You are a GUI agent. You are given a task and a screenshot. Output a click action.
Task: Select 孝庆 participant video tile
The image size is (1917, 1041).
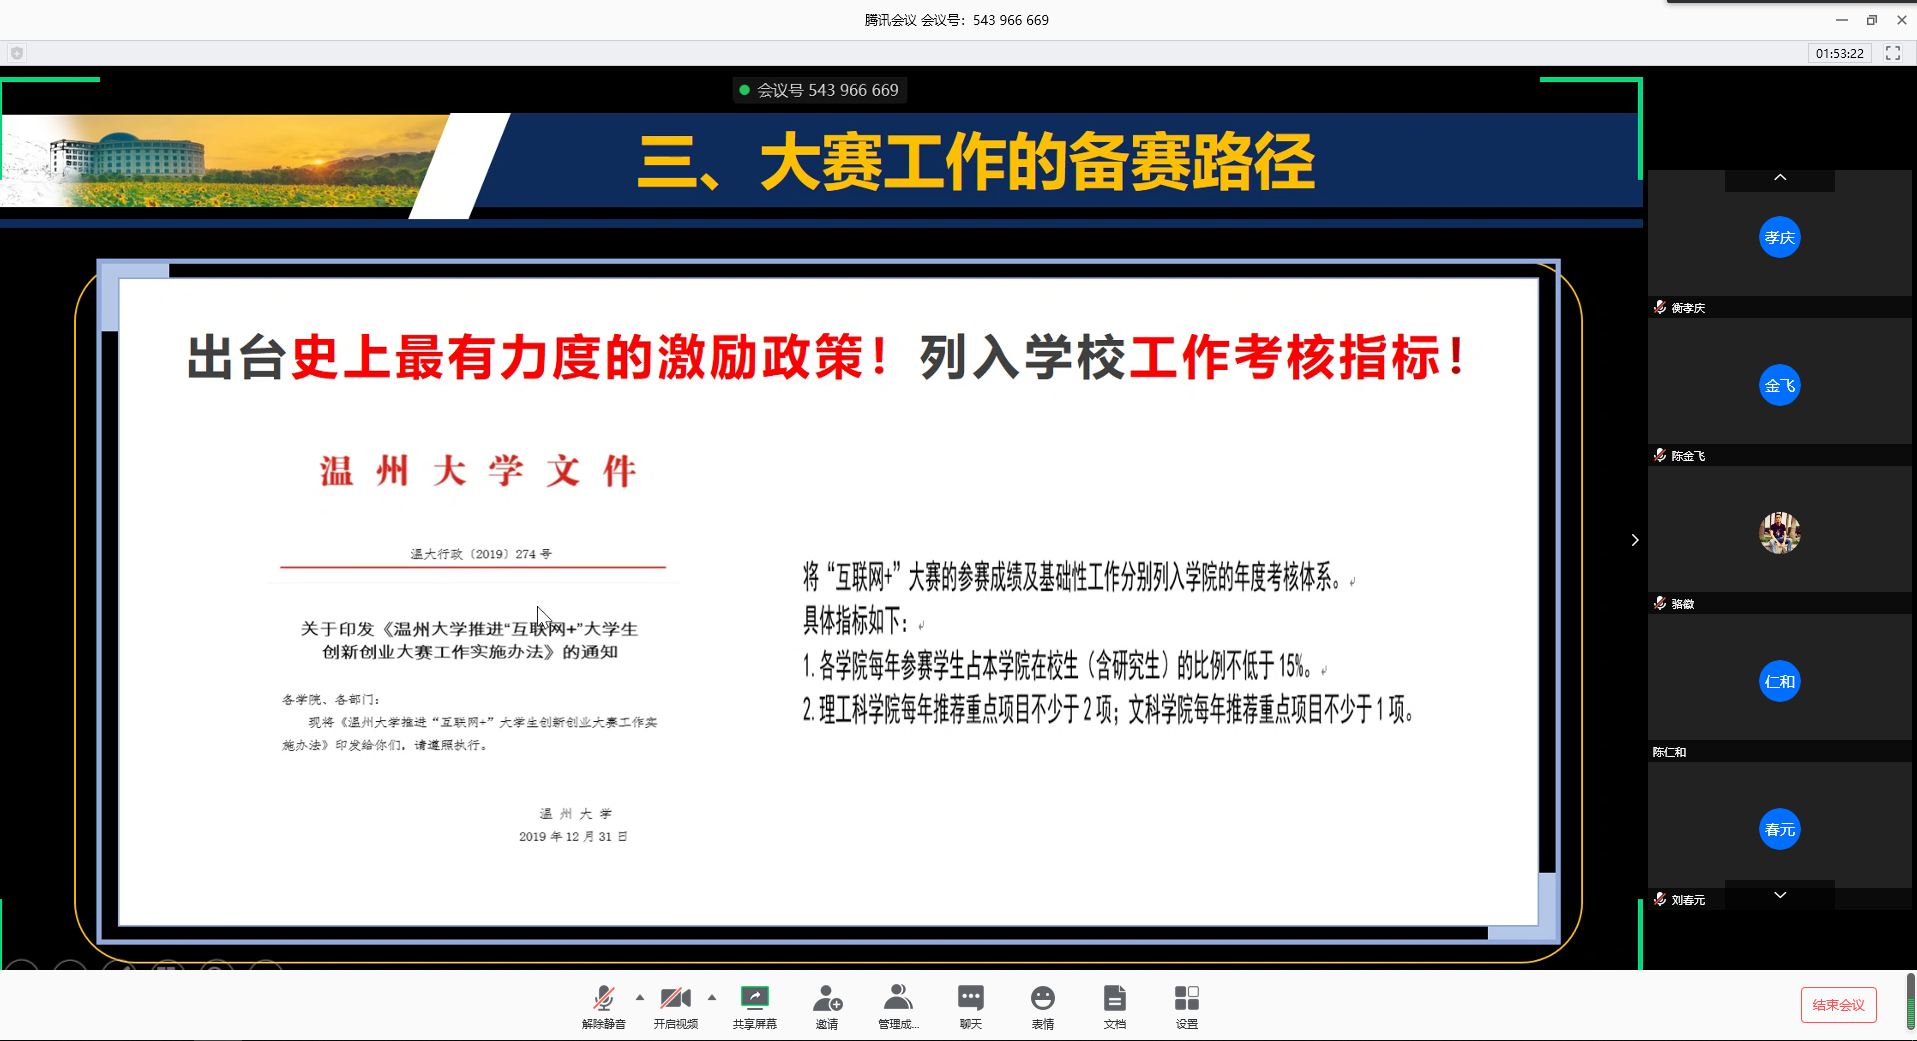[1779, 238]
